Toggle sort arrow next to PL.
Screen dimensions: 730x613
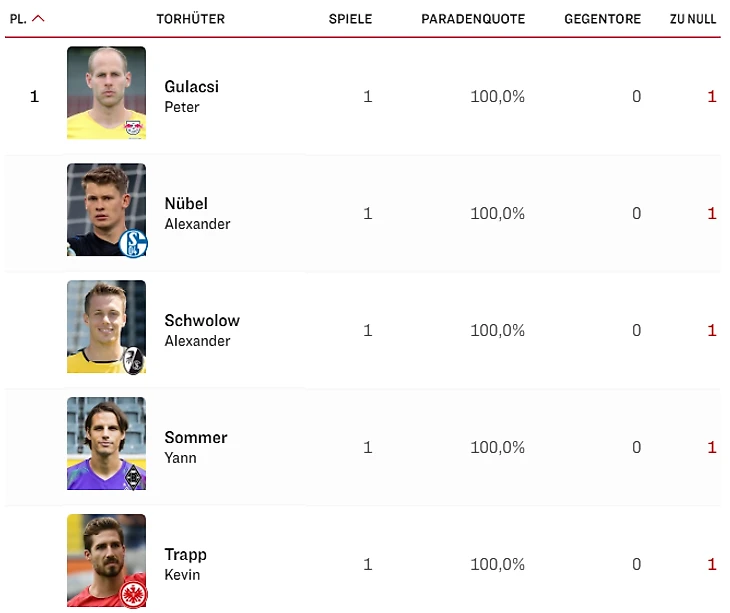click(38, 19)
